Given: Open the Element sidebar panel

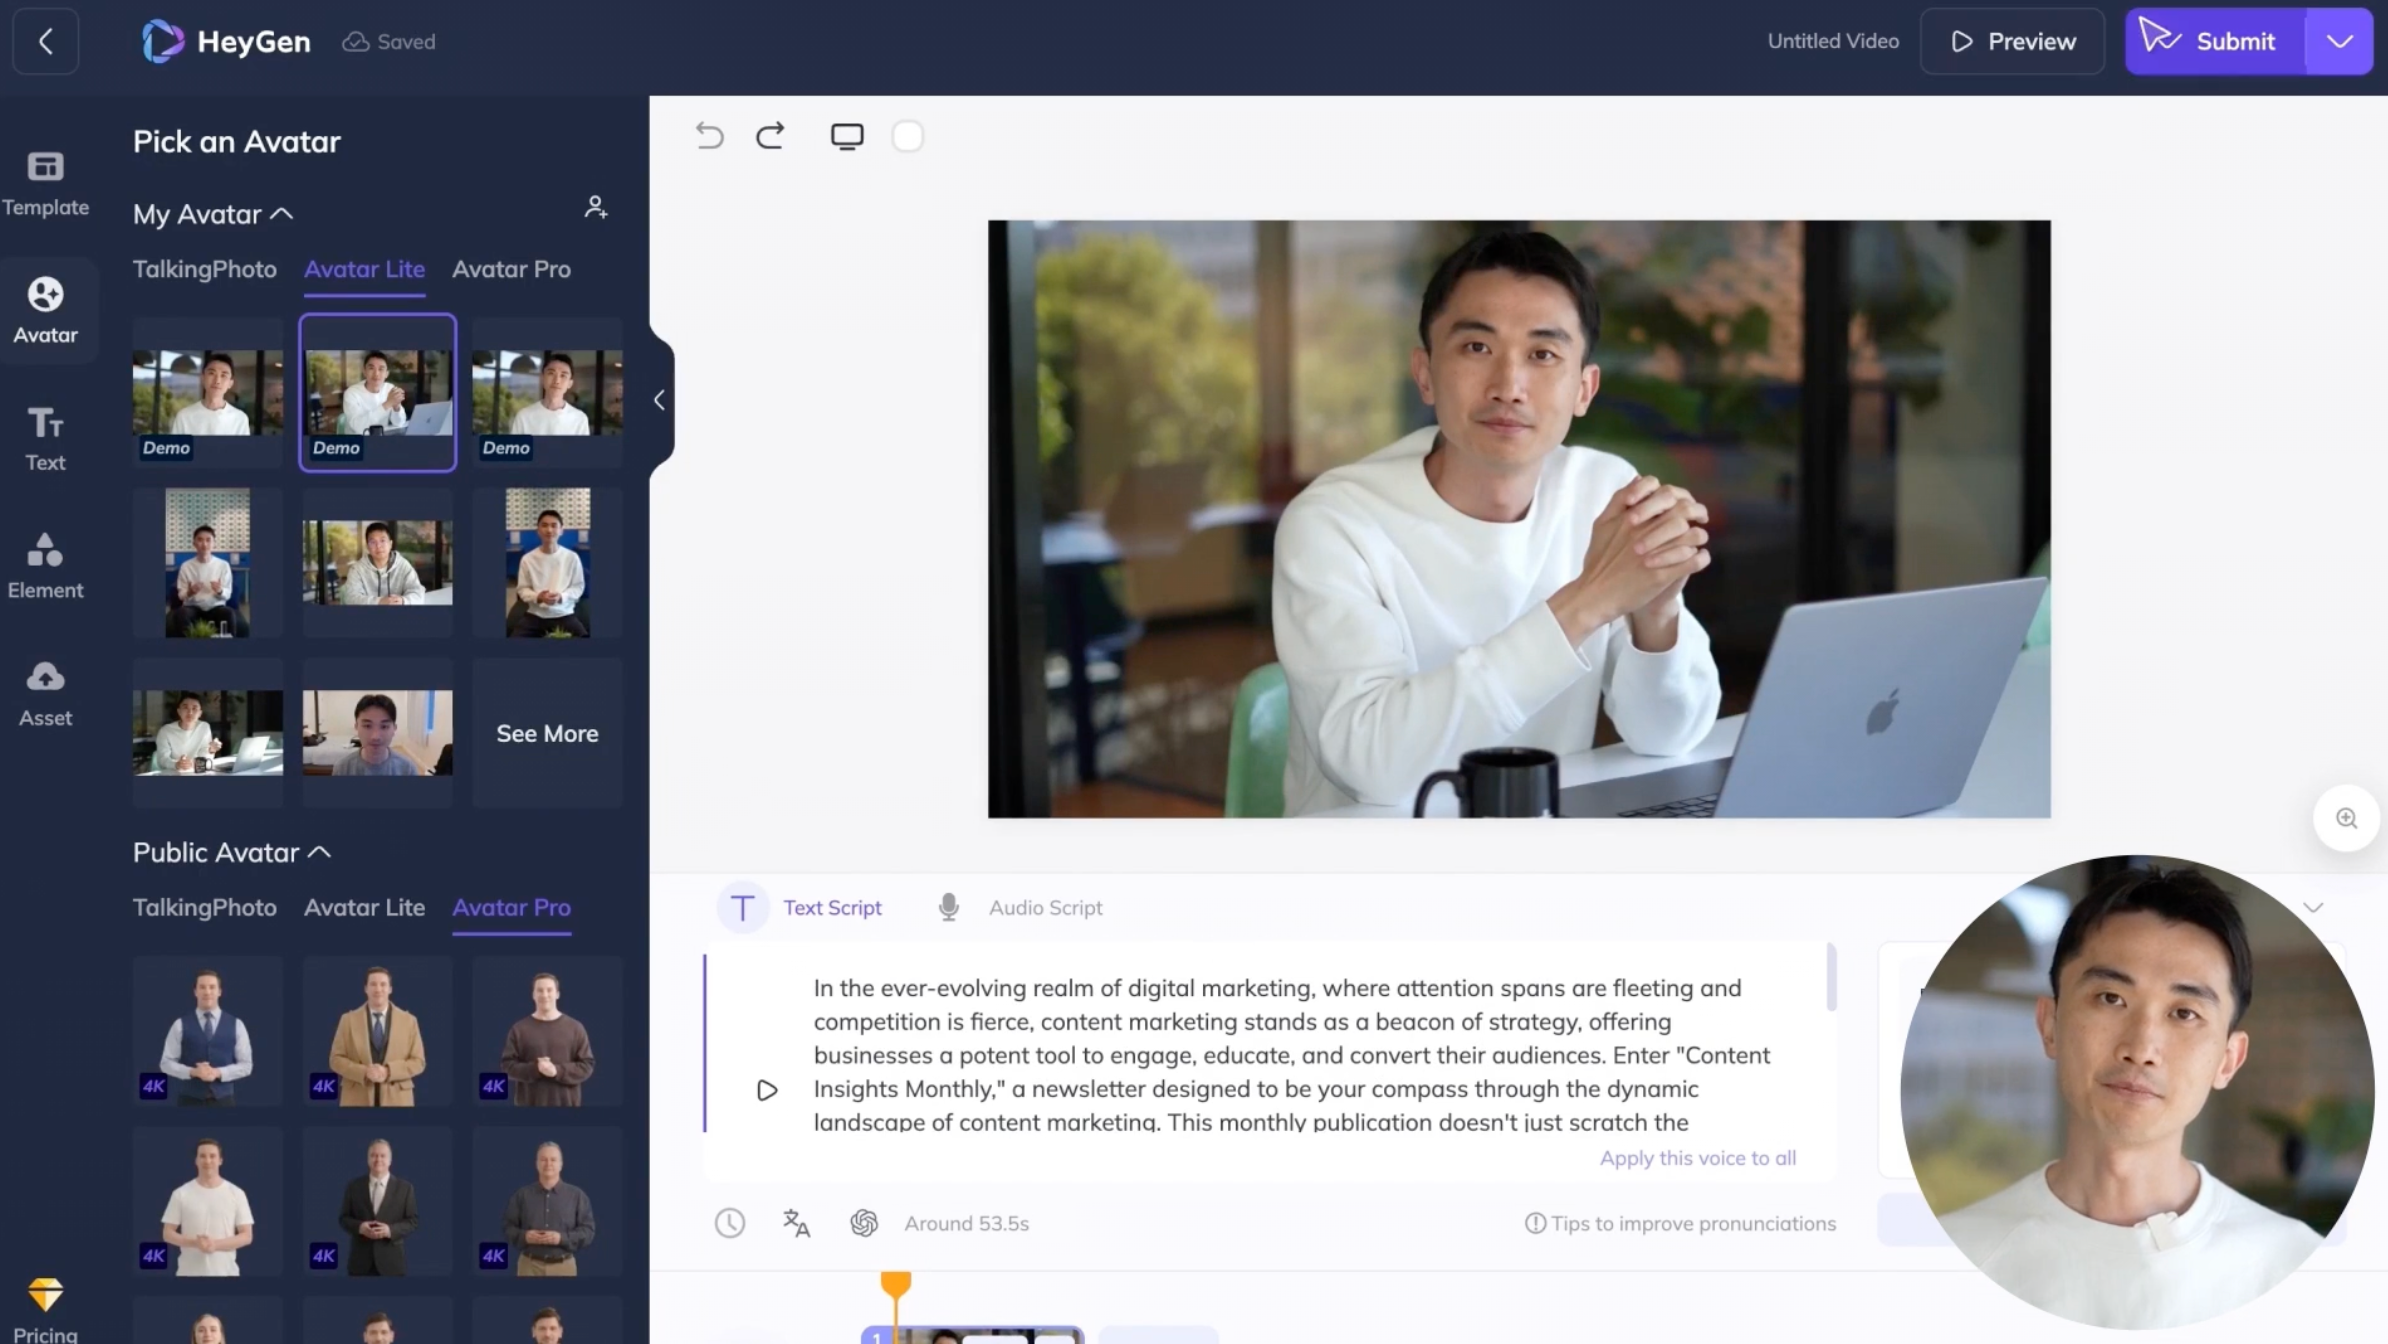Looking at the screenshot, I should click(x=45, y=565).
